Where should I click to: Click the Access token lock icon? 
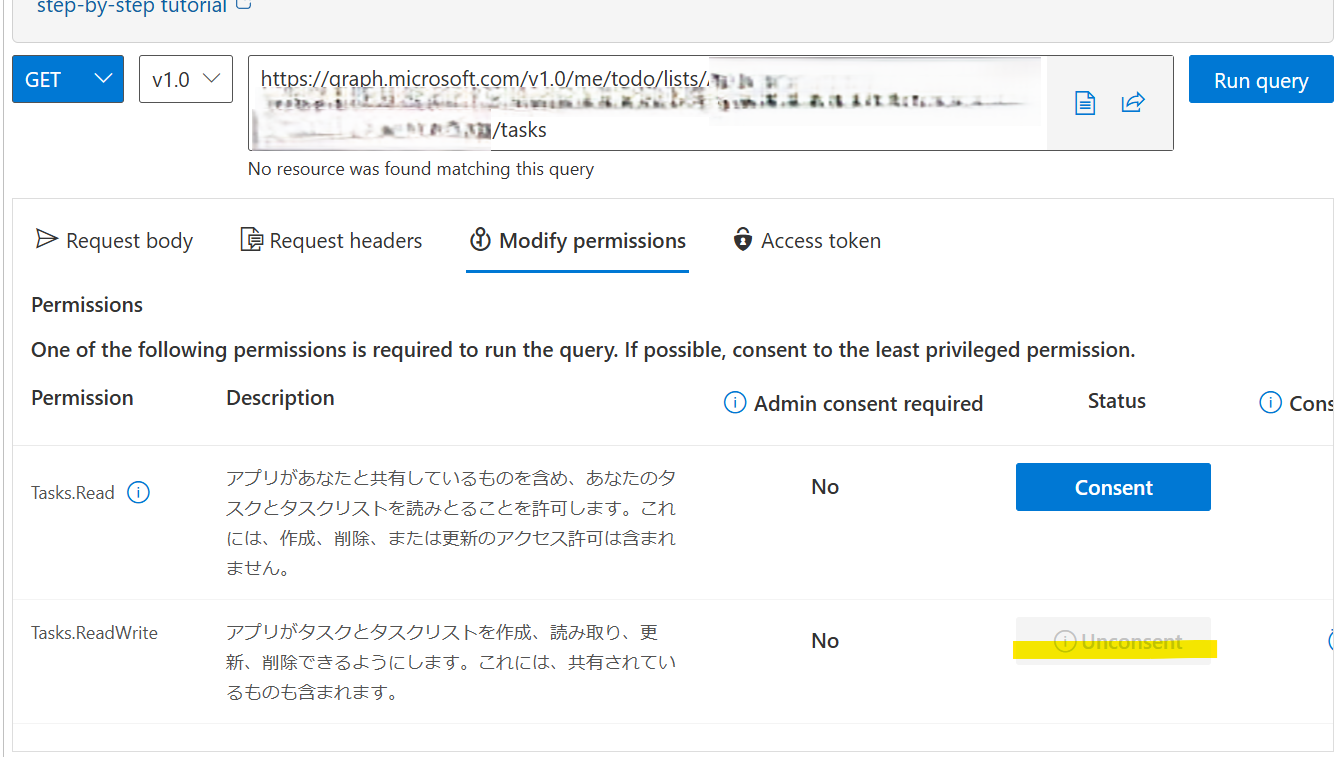pos(741,240)
